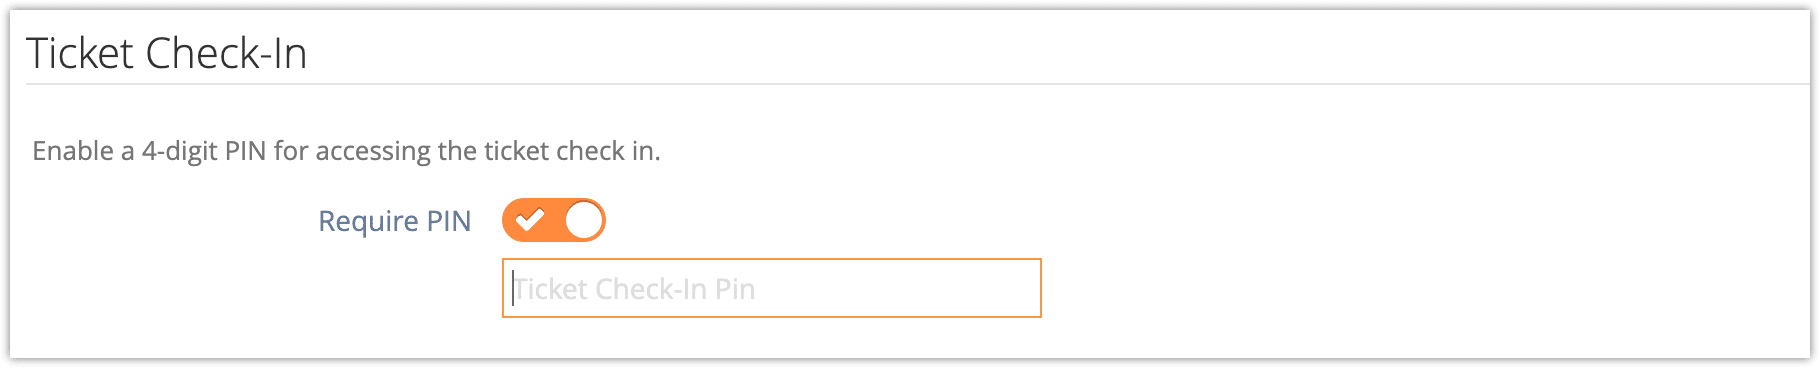Viewport: 1820px width, 368px height.
Task: Activate the text box below the Require PIN toggle
Action: 771,288
